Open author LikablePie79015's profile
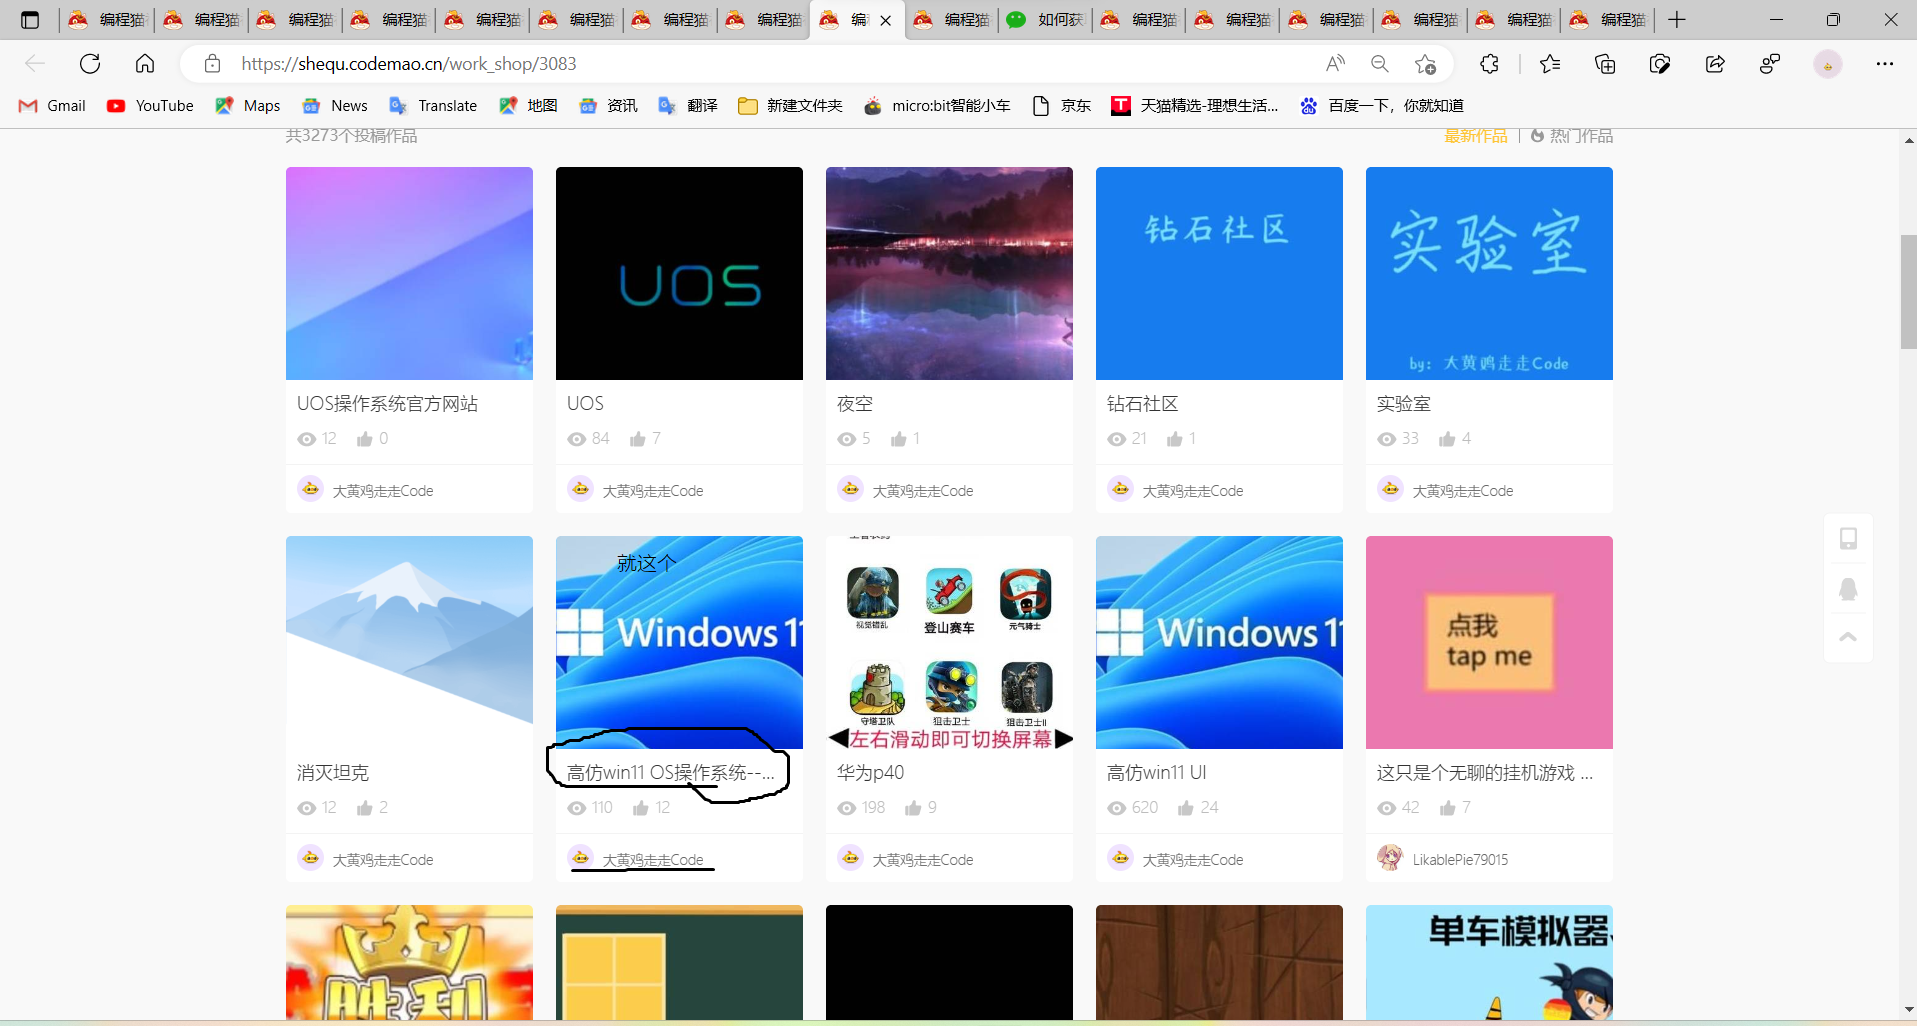Screen dimensions: 1917x1026 (1460, 860)
